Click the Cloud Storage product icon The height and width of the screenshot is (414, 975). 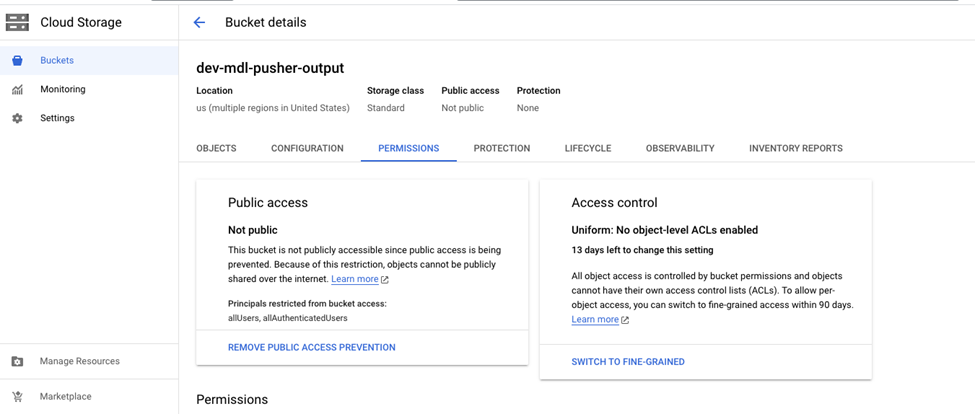coord(17,23)
